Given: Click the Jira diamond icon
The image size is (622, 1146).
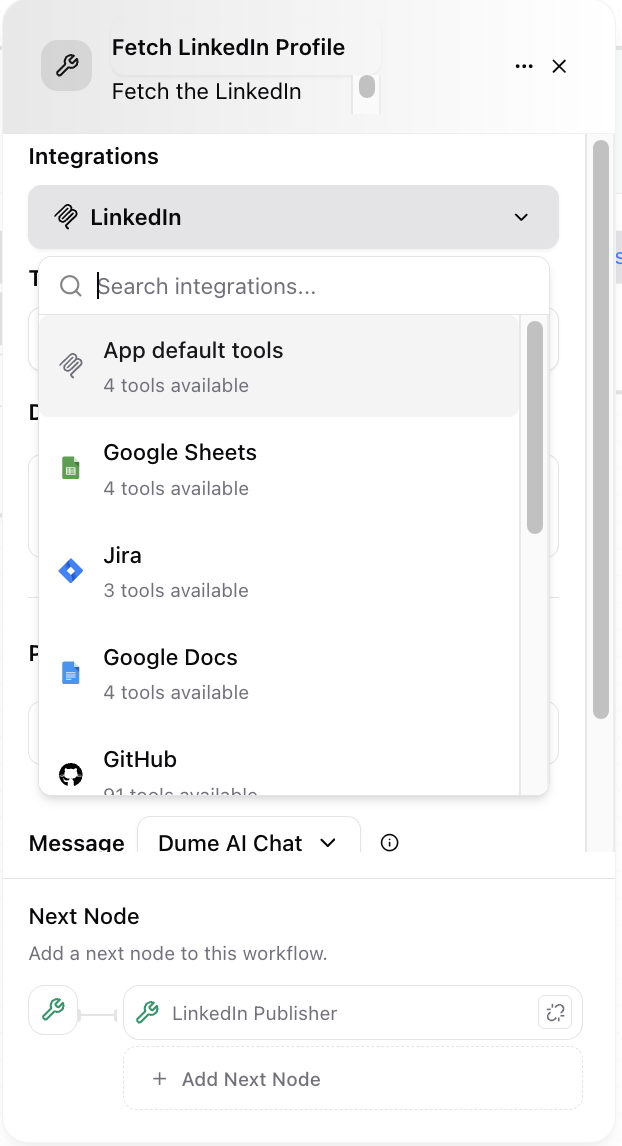Looking at the screenshot, I should point(70,570).
